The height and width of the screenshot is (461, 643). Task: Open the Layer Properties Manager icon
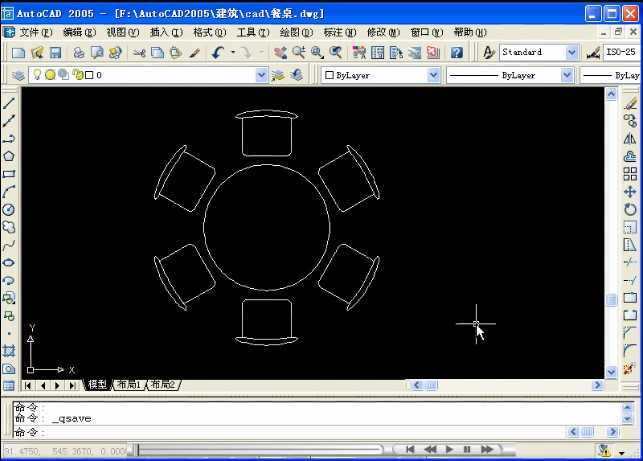[18, 75]
